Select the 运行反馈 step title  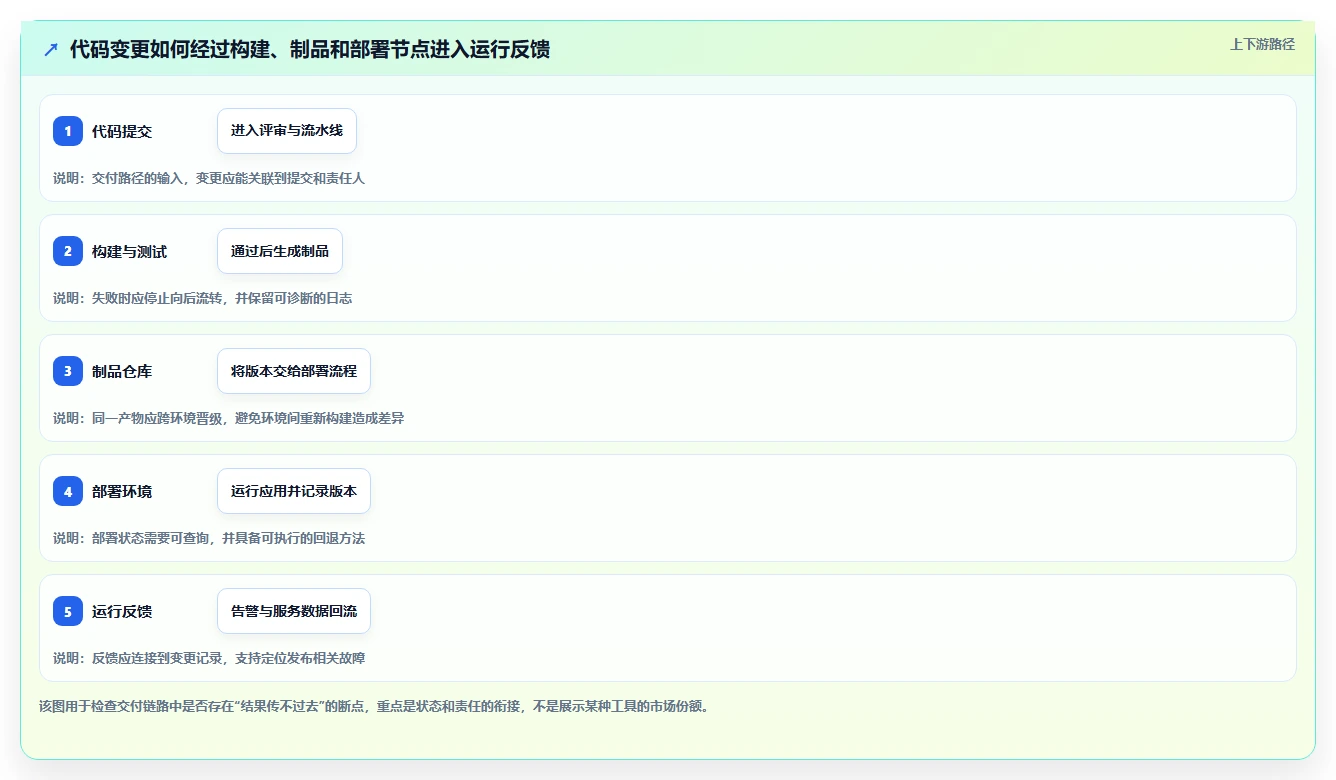pos(122,611)
